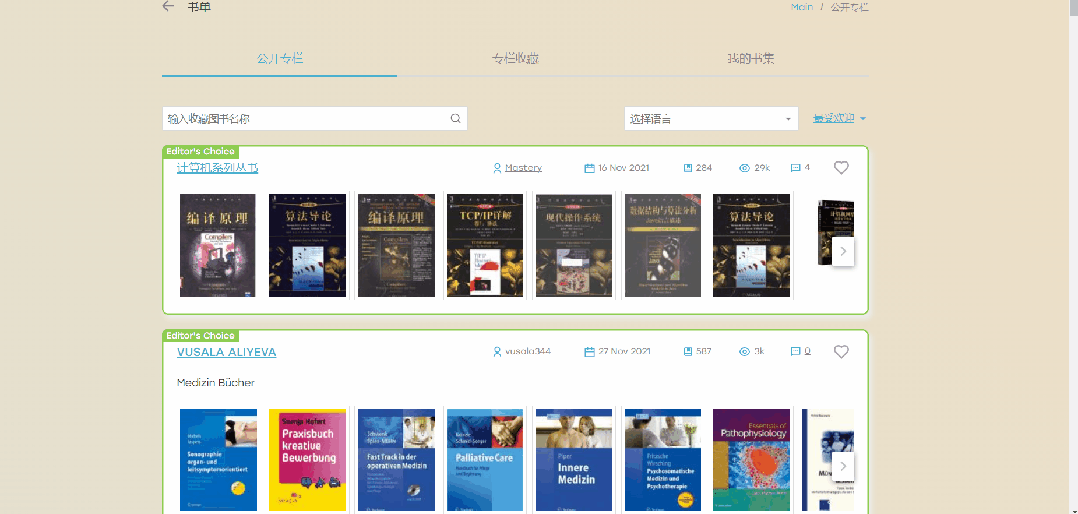
Task: Click the book count icon showing 587
Action: point(688,352)
